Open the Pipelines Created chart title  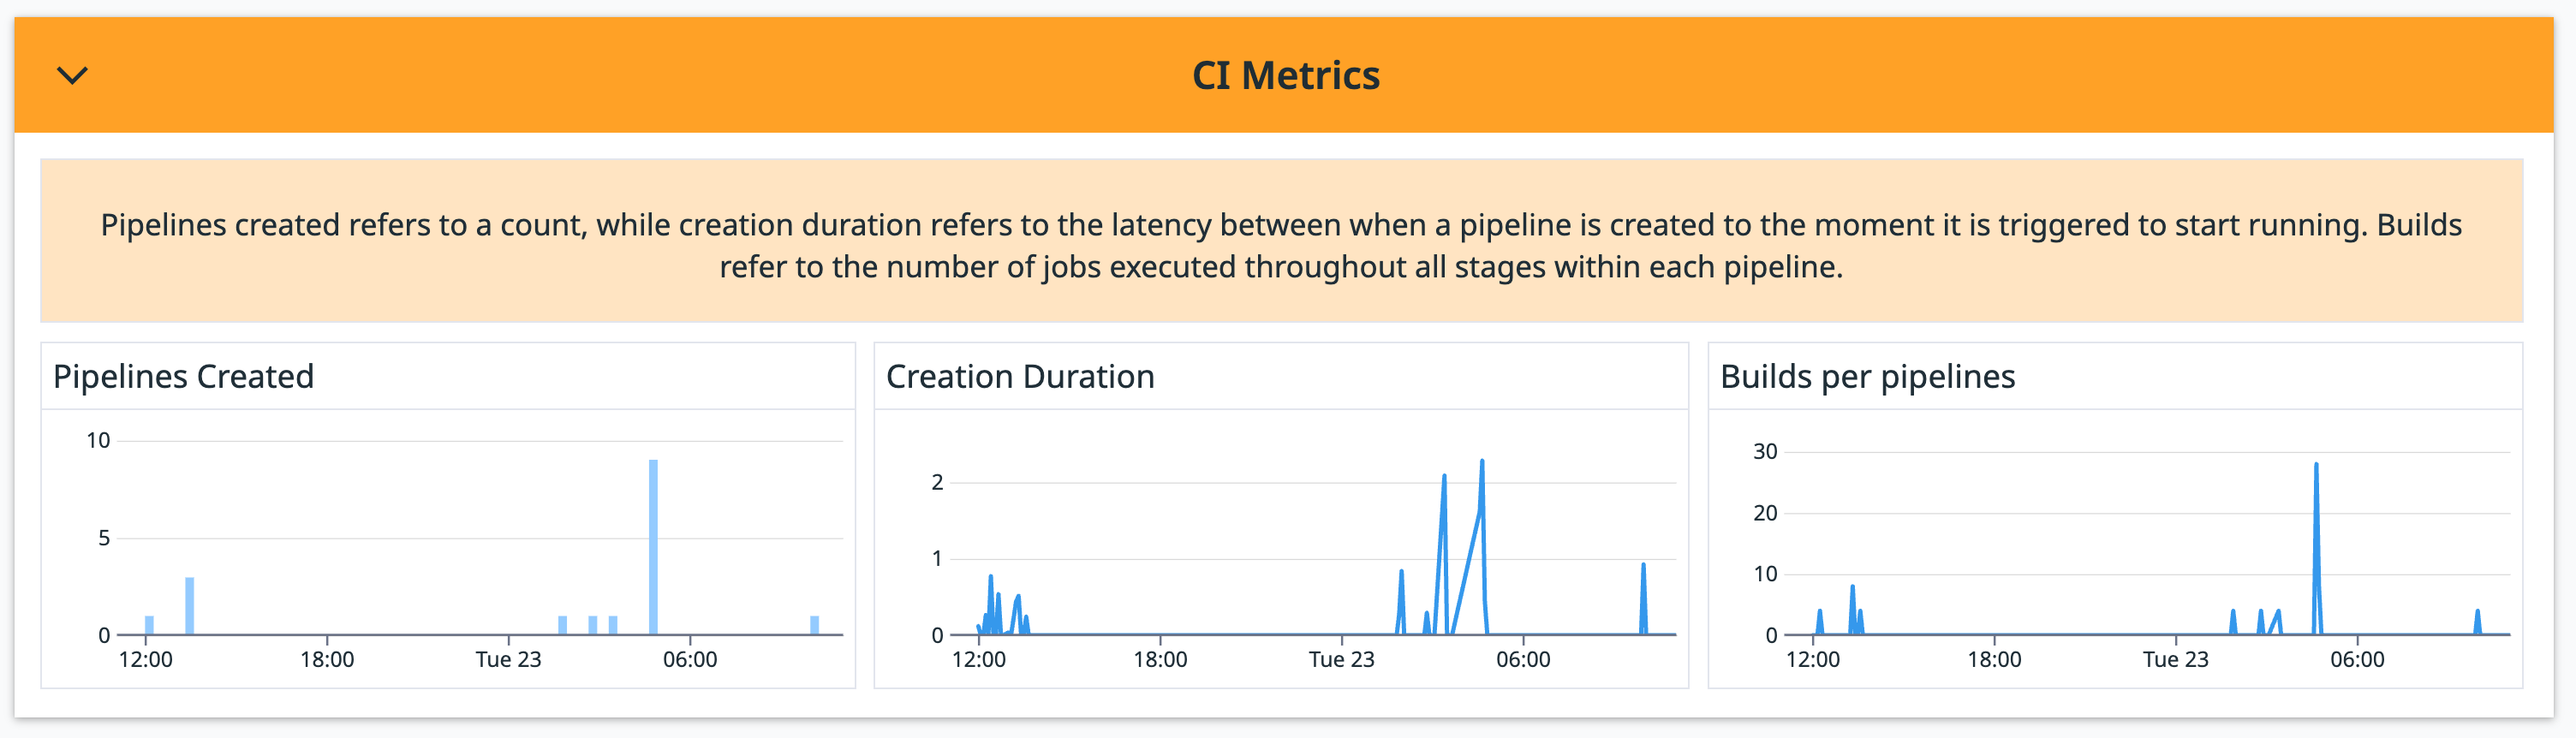coord(183,378)
